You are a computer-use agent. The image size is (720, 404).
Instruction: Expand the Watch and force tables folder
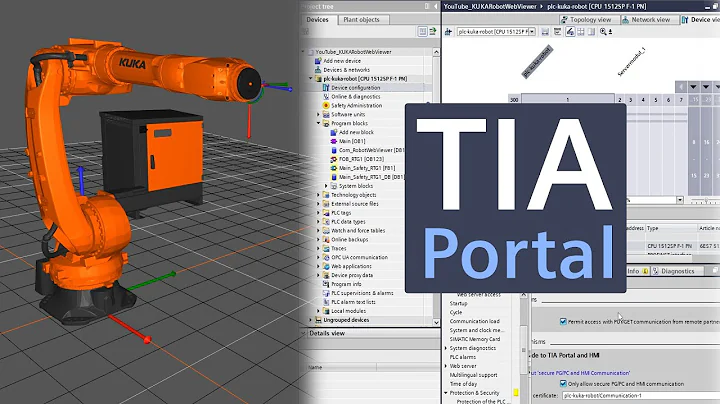319,230
